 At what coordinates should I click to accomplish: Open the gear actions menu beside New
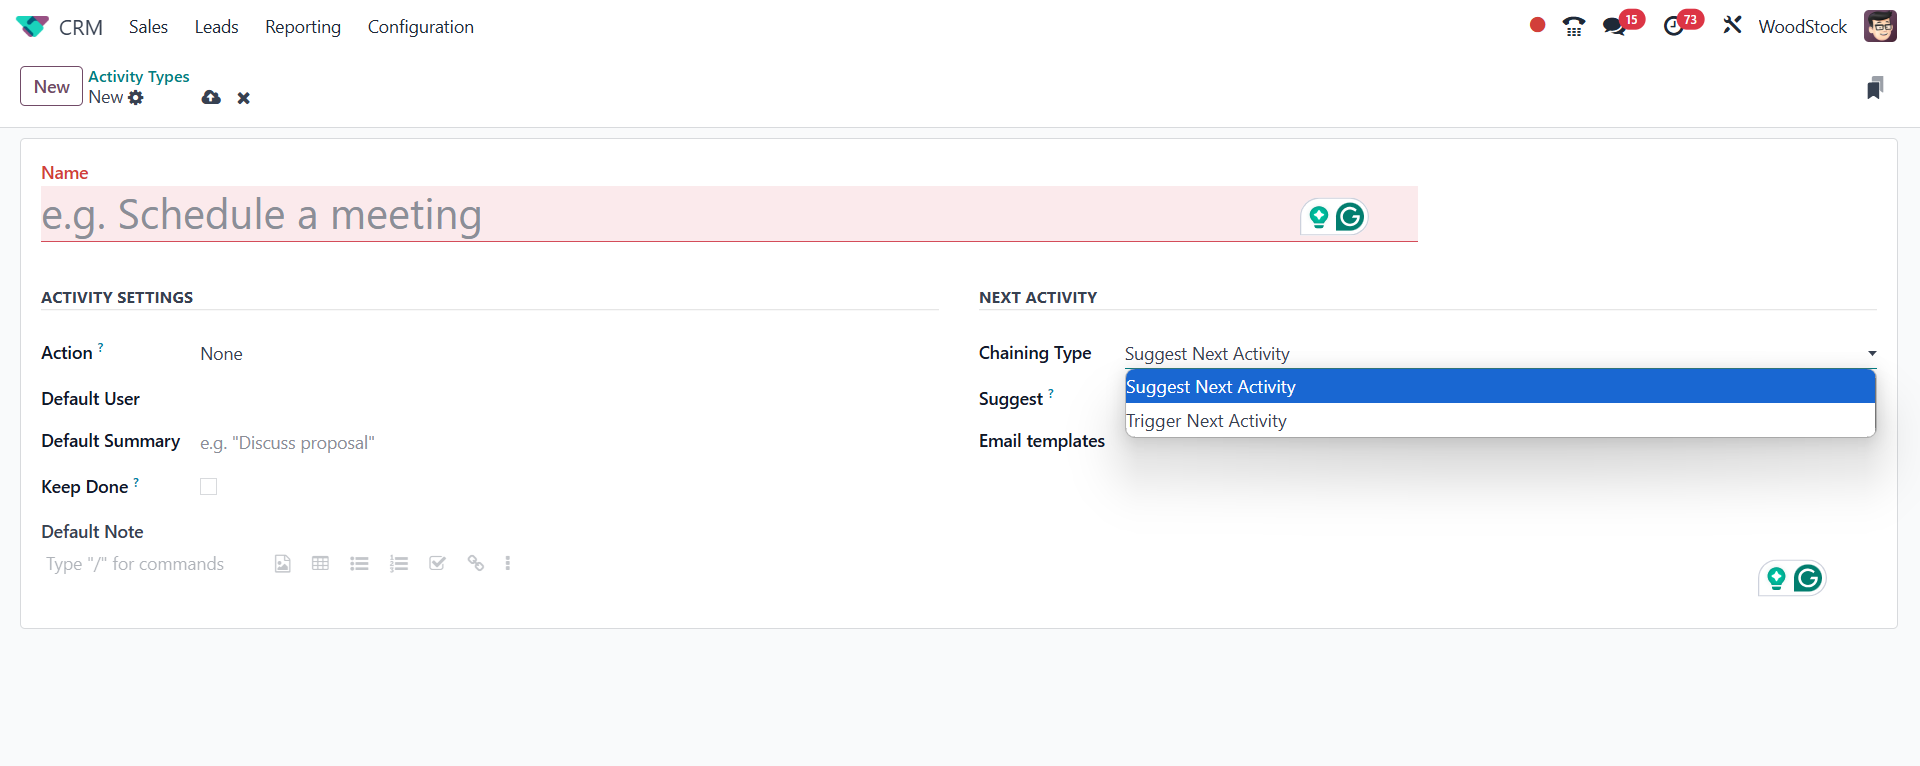(136, 98)
